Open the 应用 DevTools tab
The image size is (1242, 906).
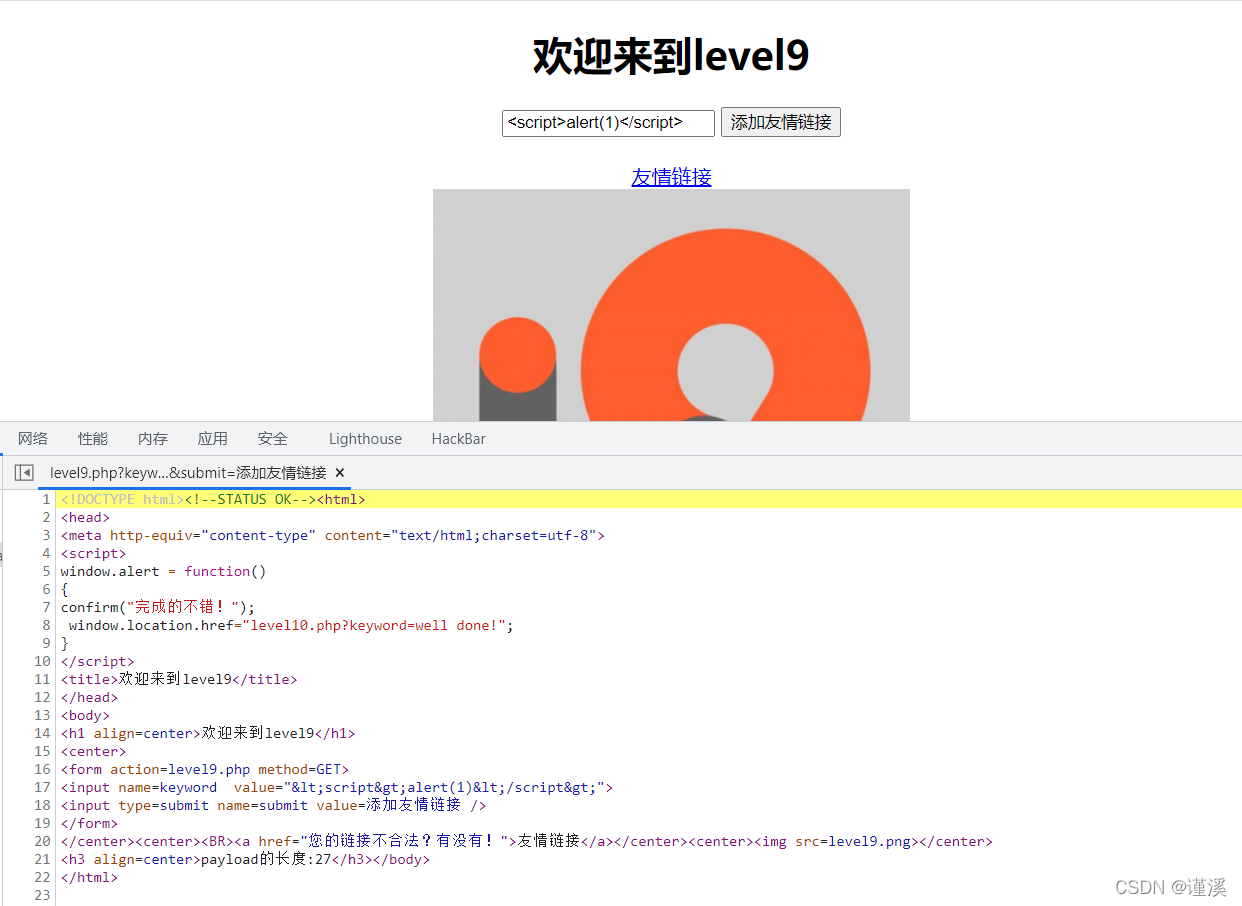[x=213, y=439]
